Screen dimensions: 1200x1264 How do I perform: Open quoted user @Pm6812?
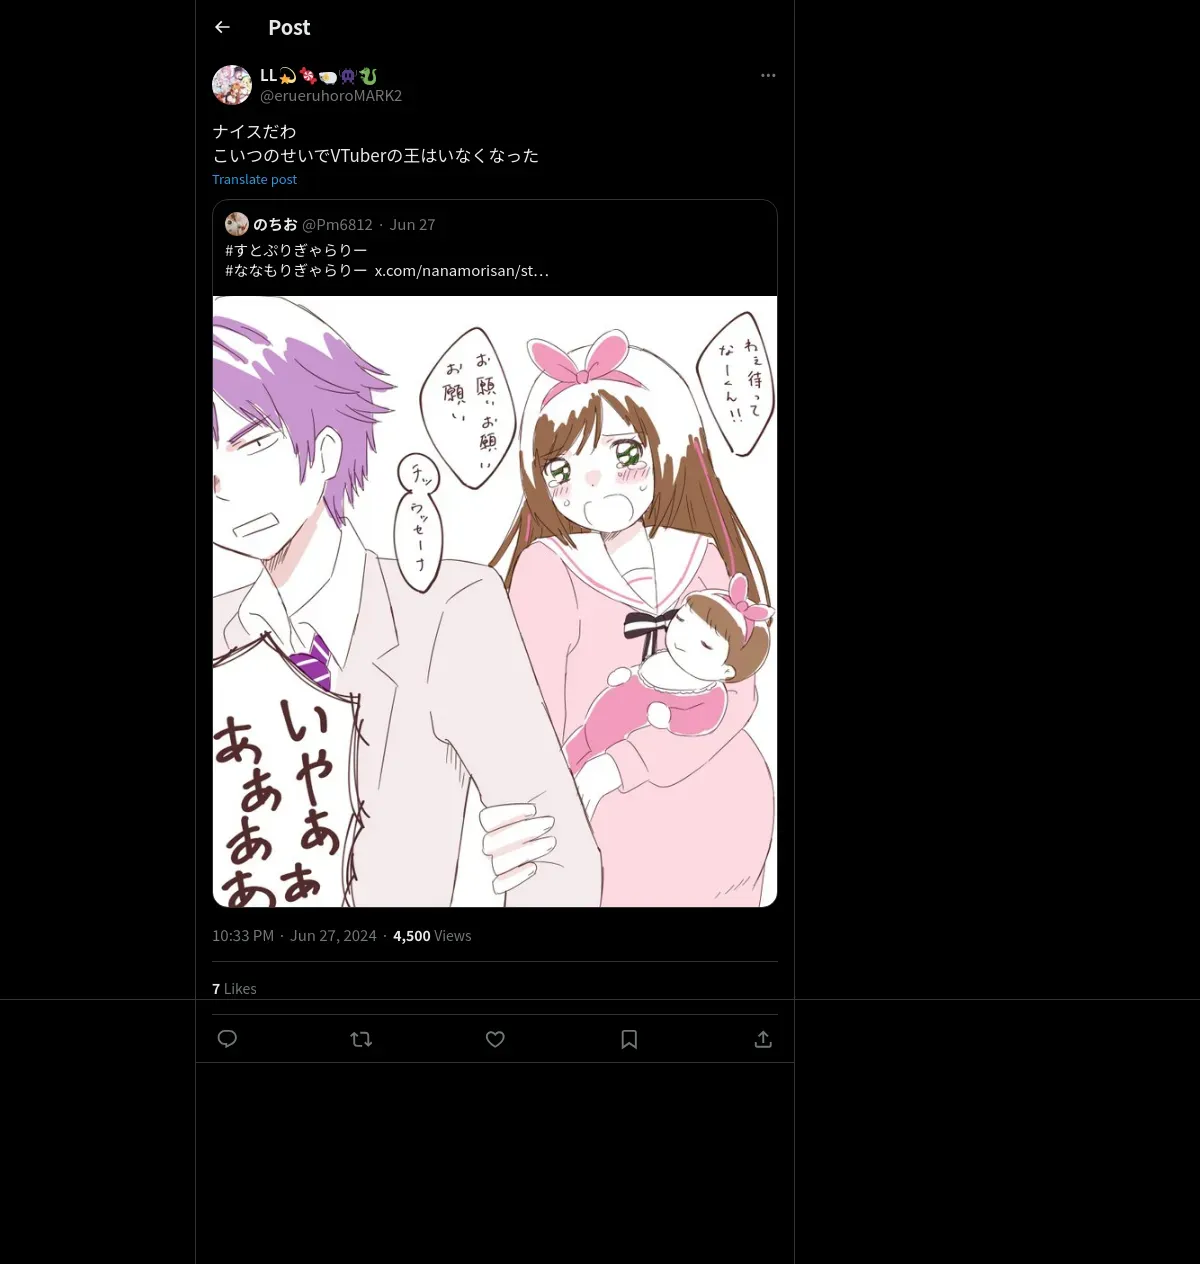click(337, 224)
